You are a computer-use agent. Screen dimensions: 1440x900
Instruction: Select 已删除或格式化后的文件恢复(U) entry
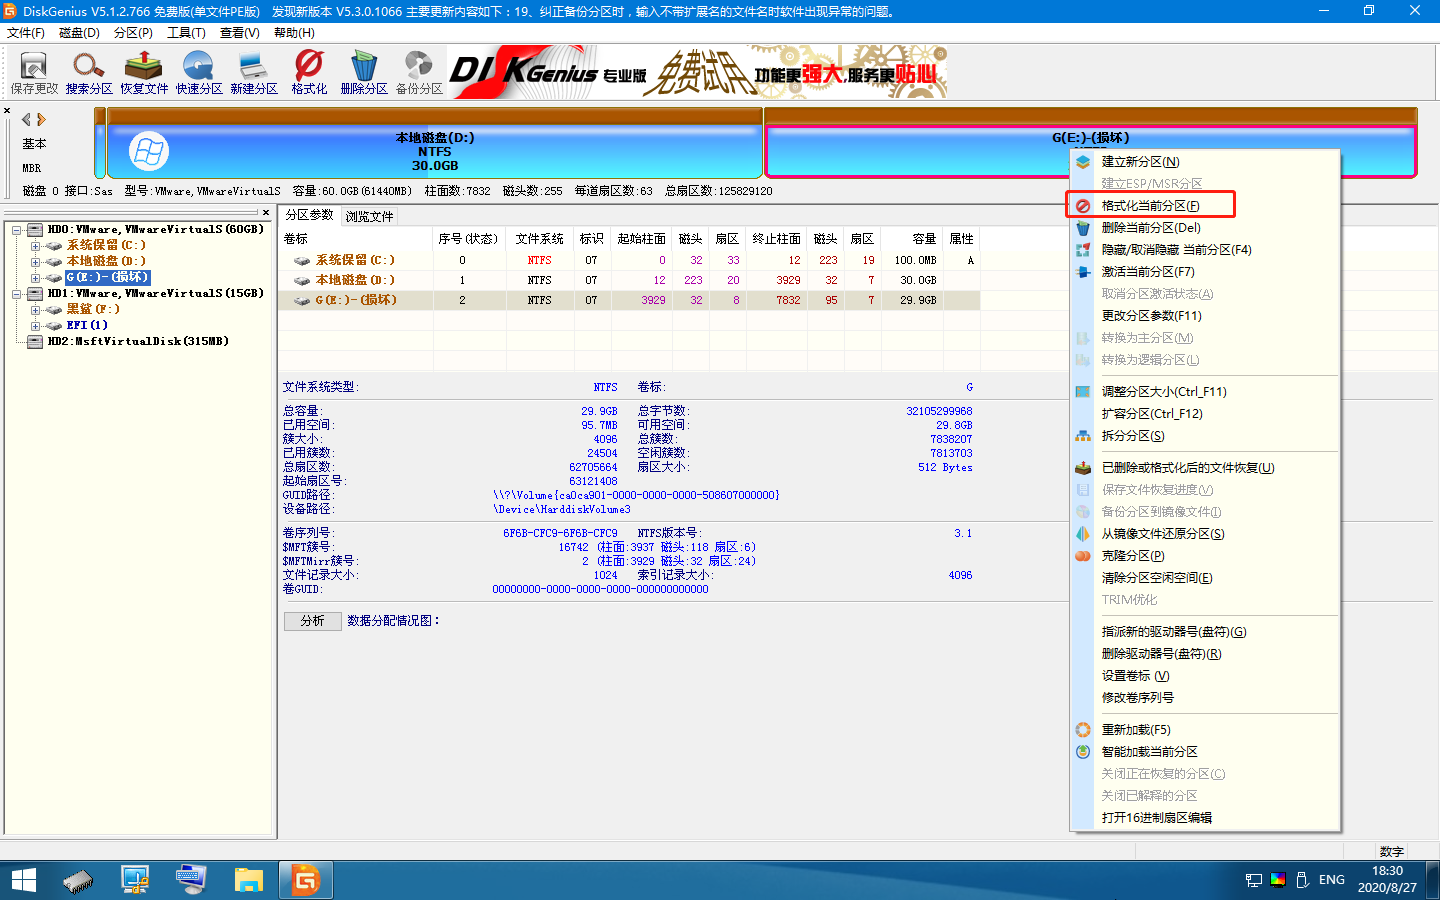tap(1205, 467)
